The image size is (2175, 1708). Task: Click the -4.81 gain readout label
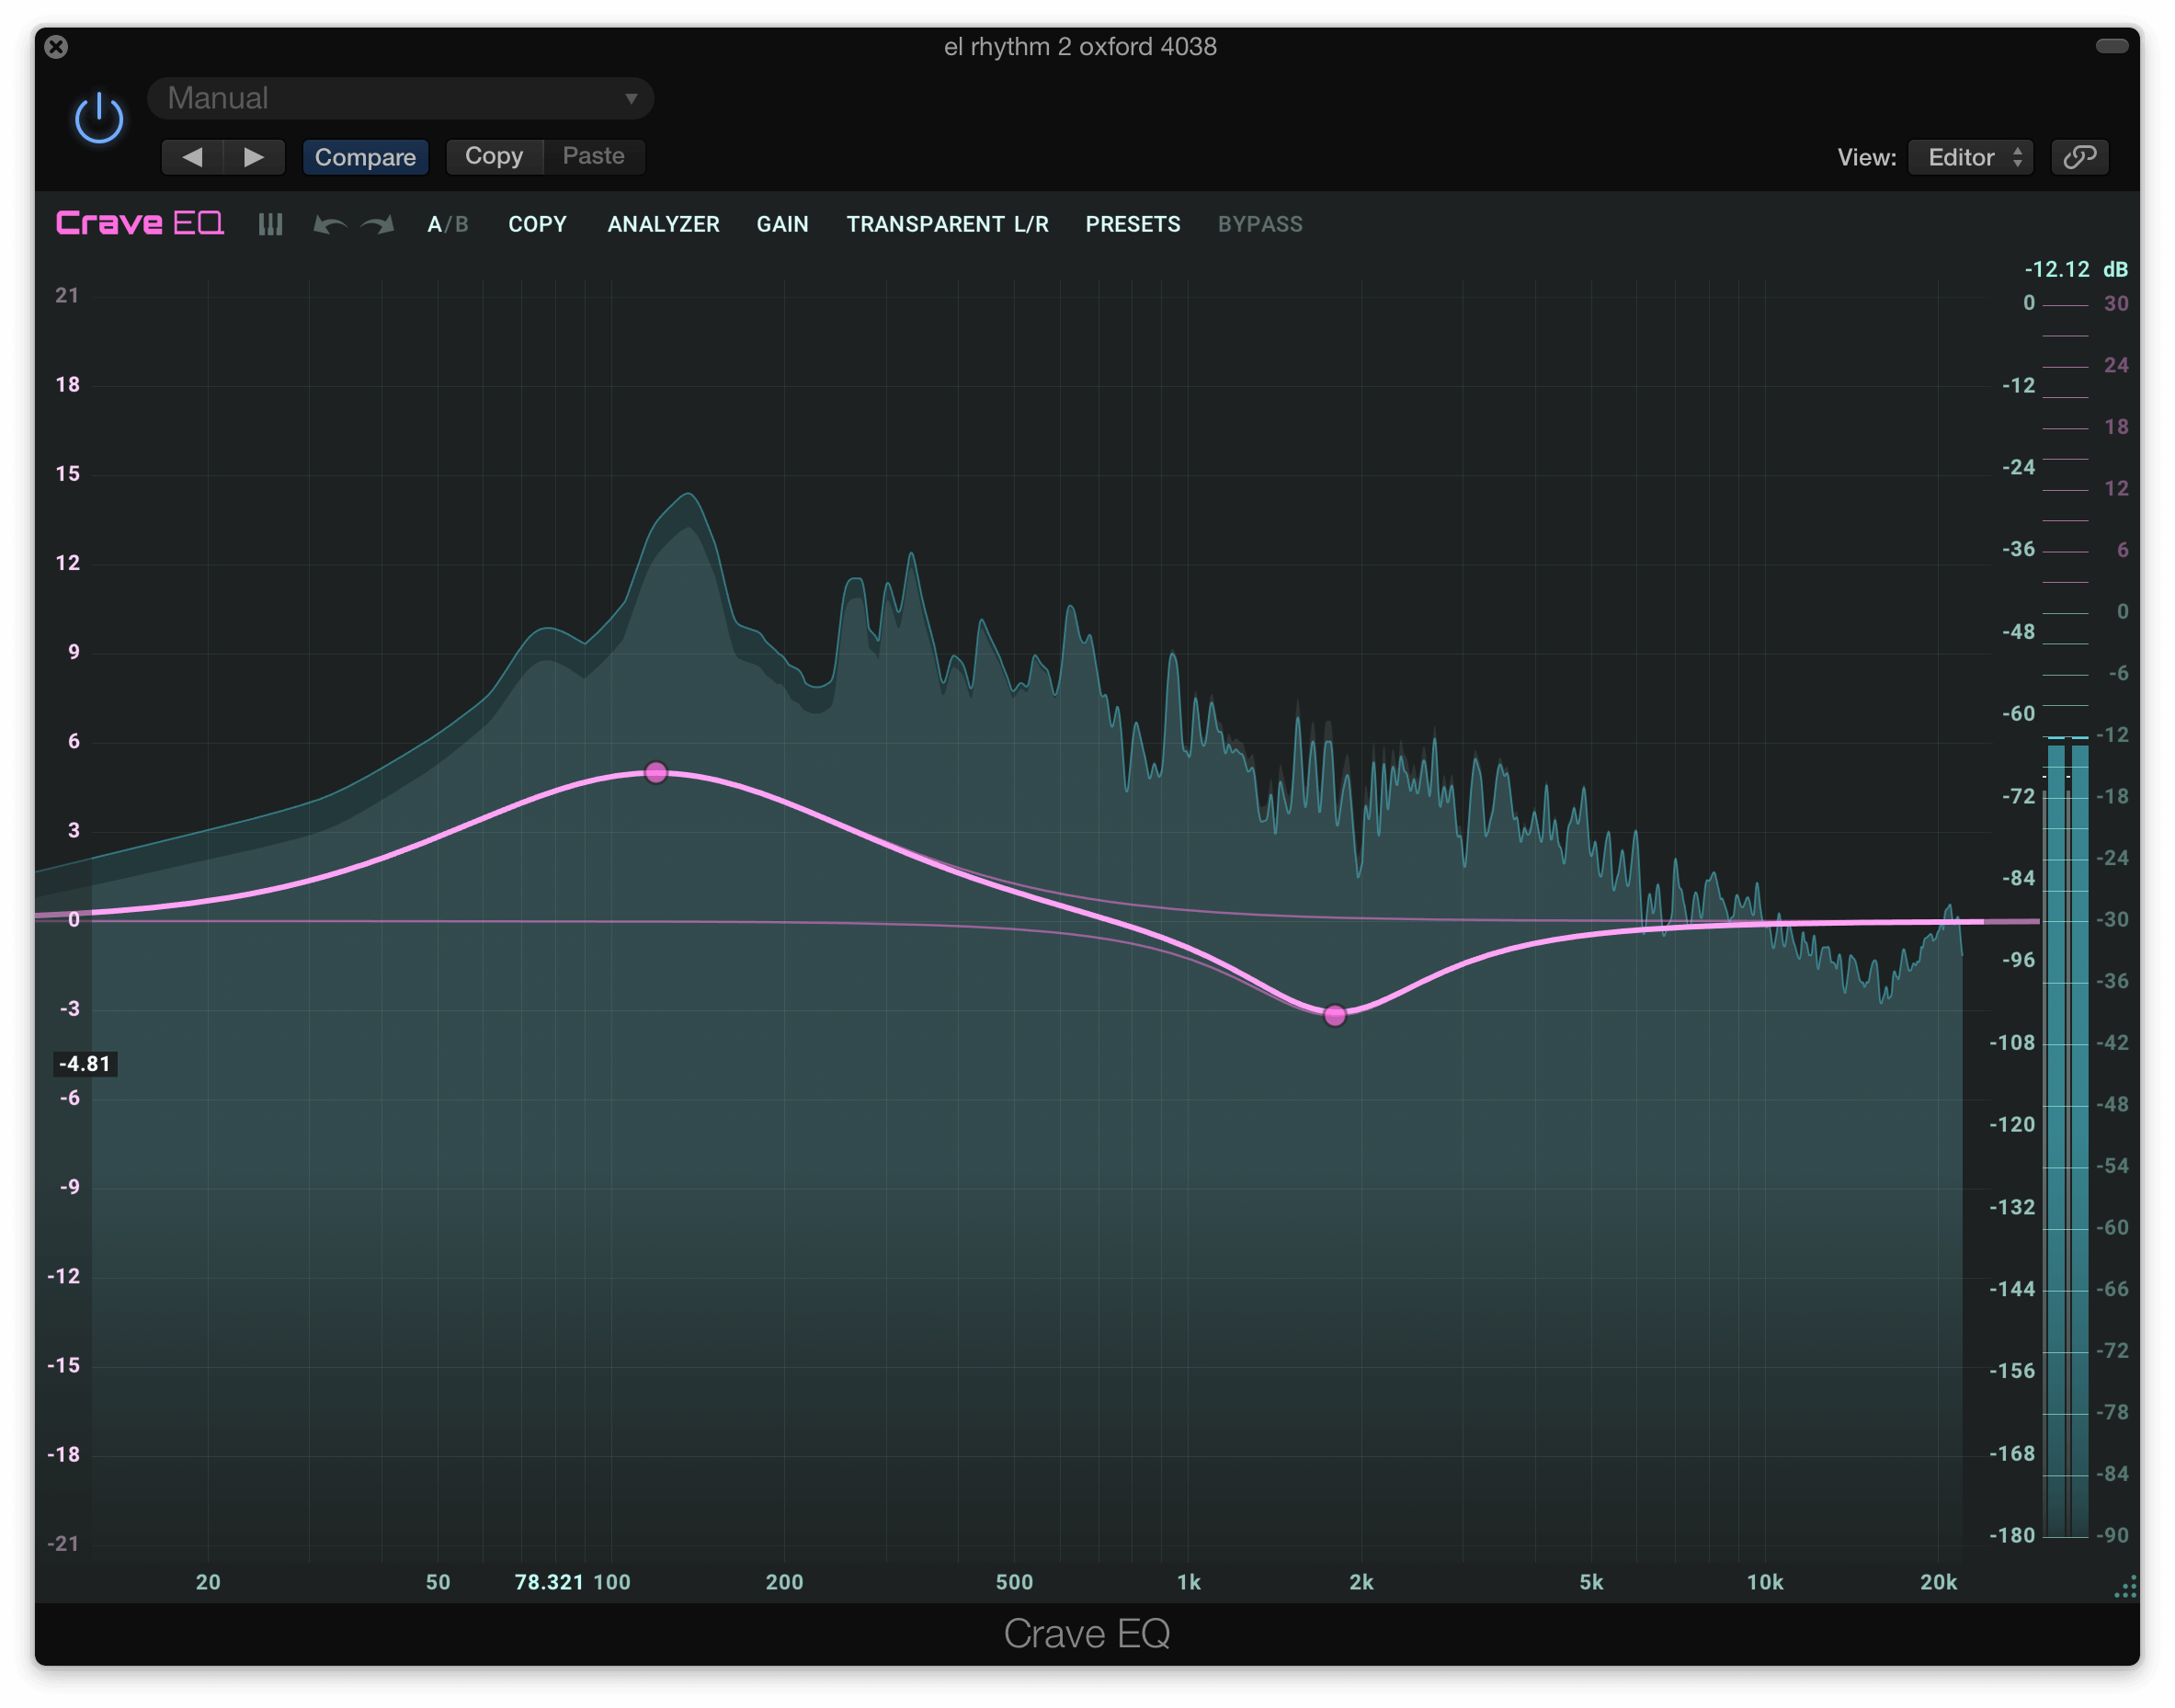tap(85, 1064)
